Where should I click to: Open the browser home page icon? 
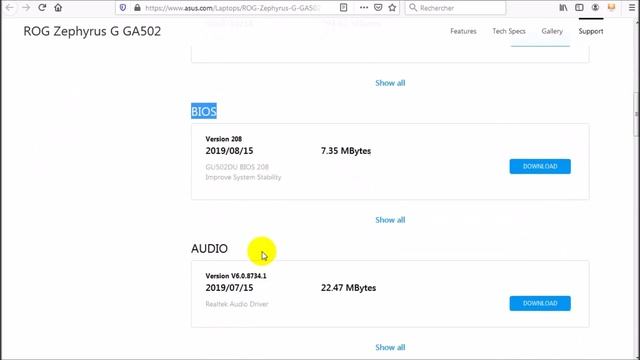tap(58, 8)
